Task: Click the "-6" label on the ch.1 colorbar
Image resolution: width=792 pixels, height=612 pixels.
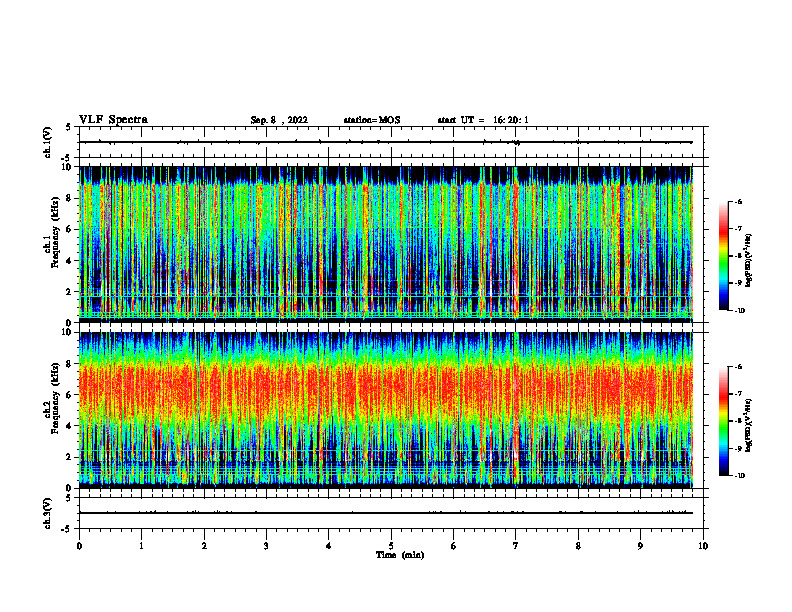Action: point(738,201)
